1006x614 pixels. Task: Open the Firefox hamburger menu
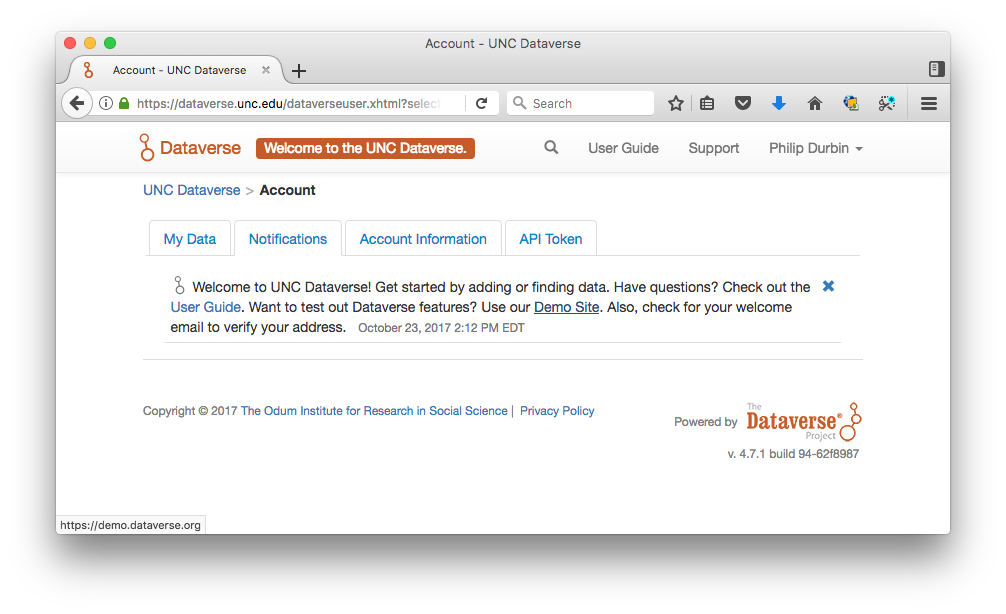pos(929,103)
